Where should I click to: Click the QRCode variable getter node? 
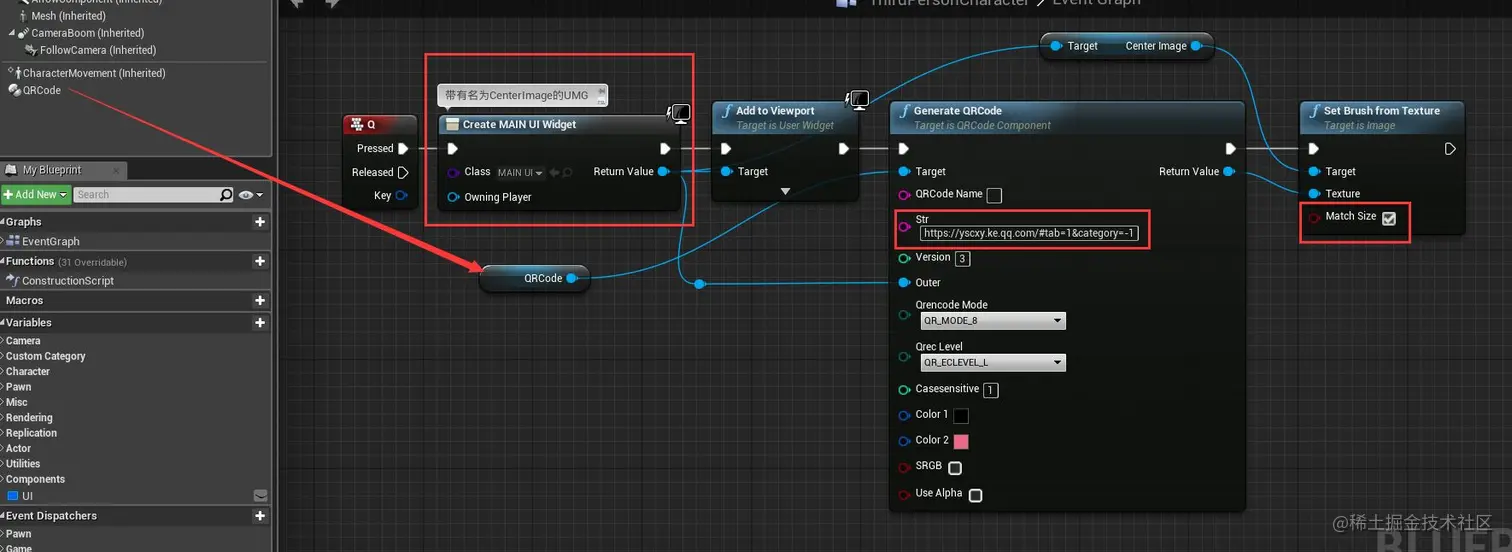click(535, 279)
